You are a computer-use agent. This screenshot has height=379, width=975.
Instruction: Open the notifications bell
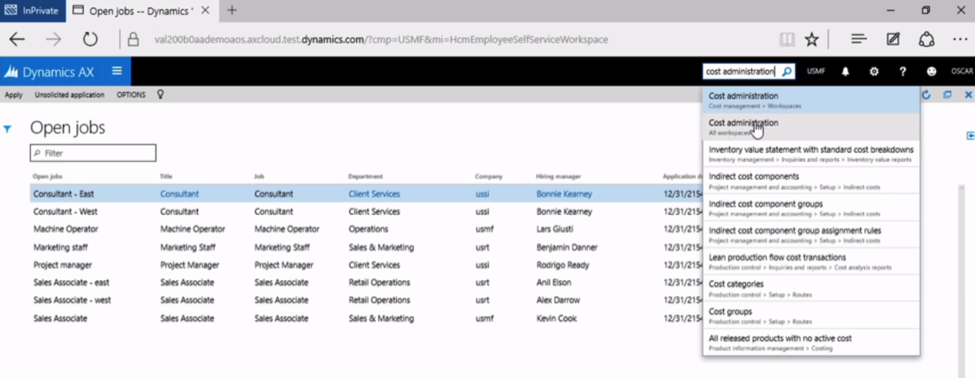coord(845,71)
